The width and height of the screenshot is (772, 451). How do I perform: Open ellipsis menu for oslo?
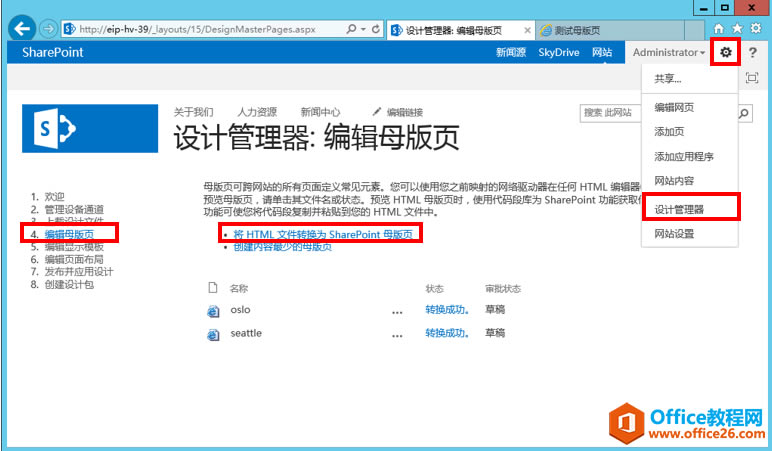(x=397, y=312)
